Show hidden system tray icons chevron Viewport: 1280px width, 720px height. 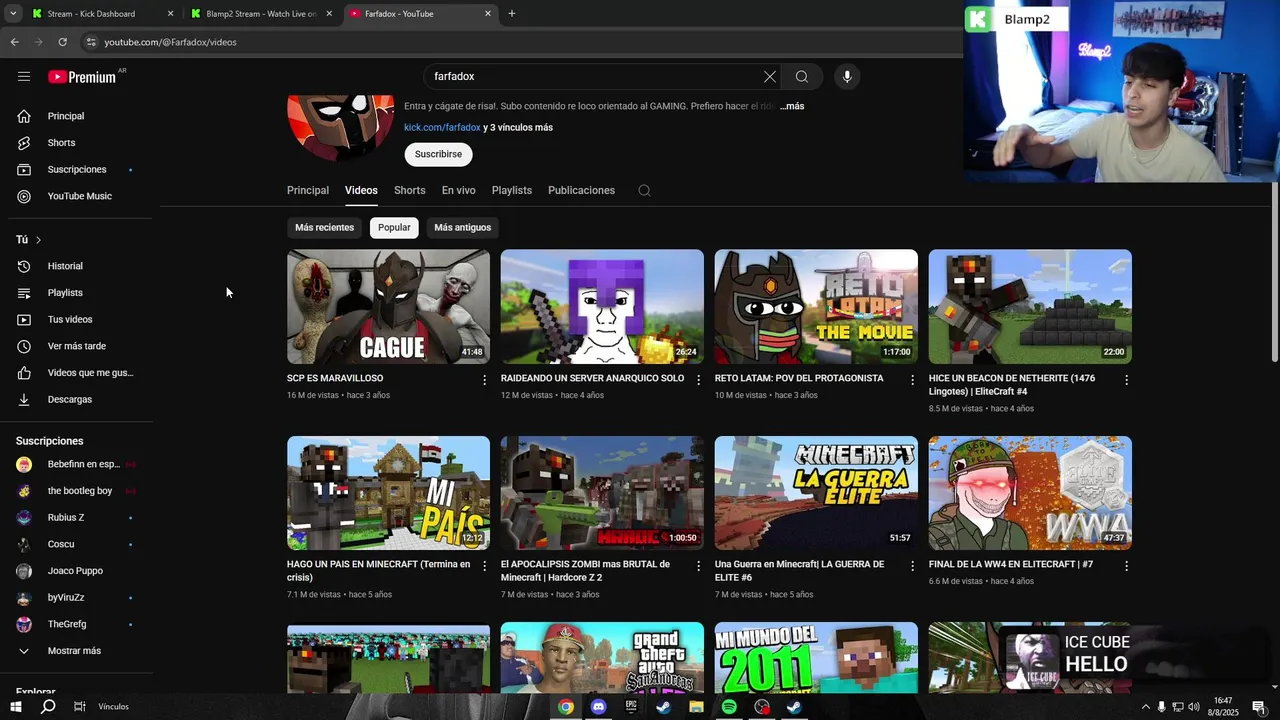1145,707
